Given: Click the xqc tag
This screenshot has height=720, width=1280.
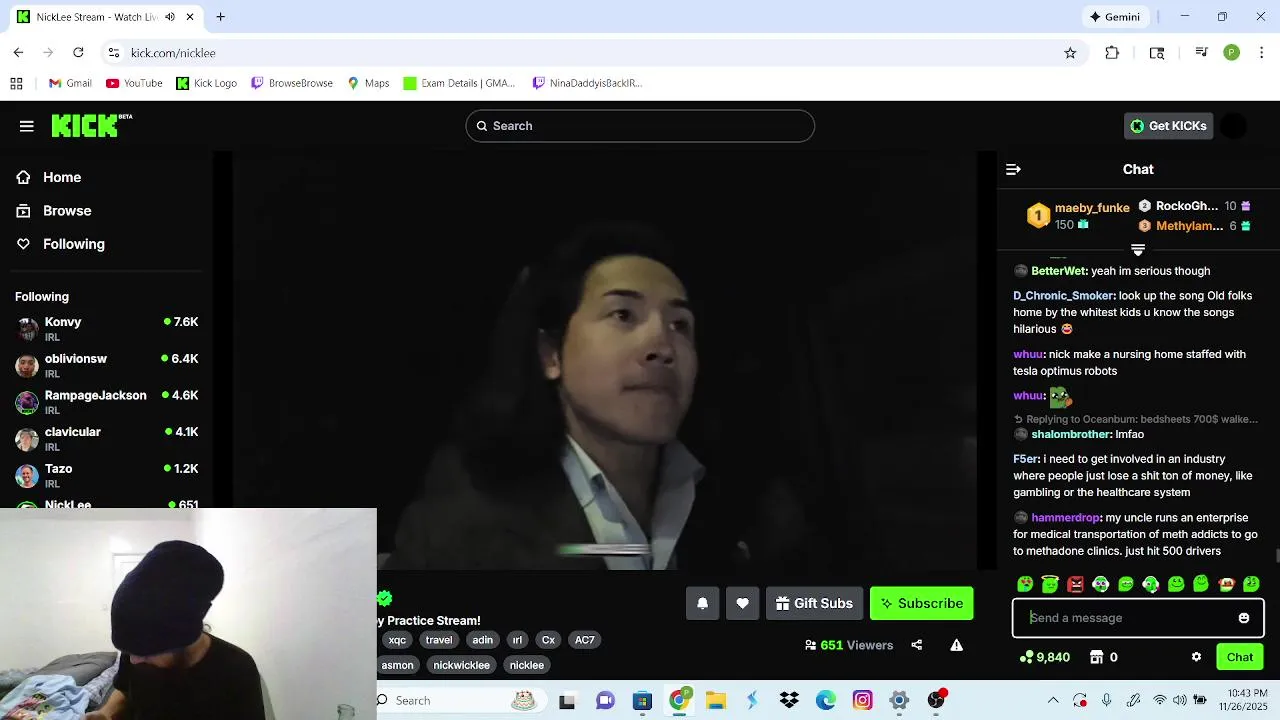Looking at the screenshot, I should tap(397, 640).
